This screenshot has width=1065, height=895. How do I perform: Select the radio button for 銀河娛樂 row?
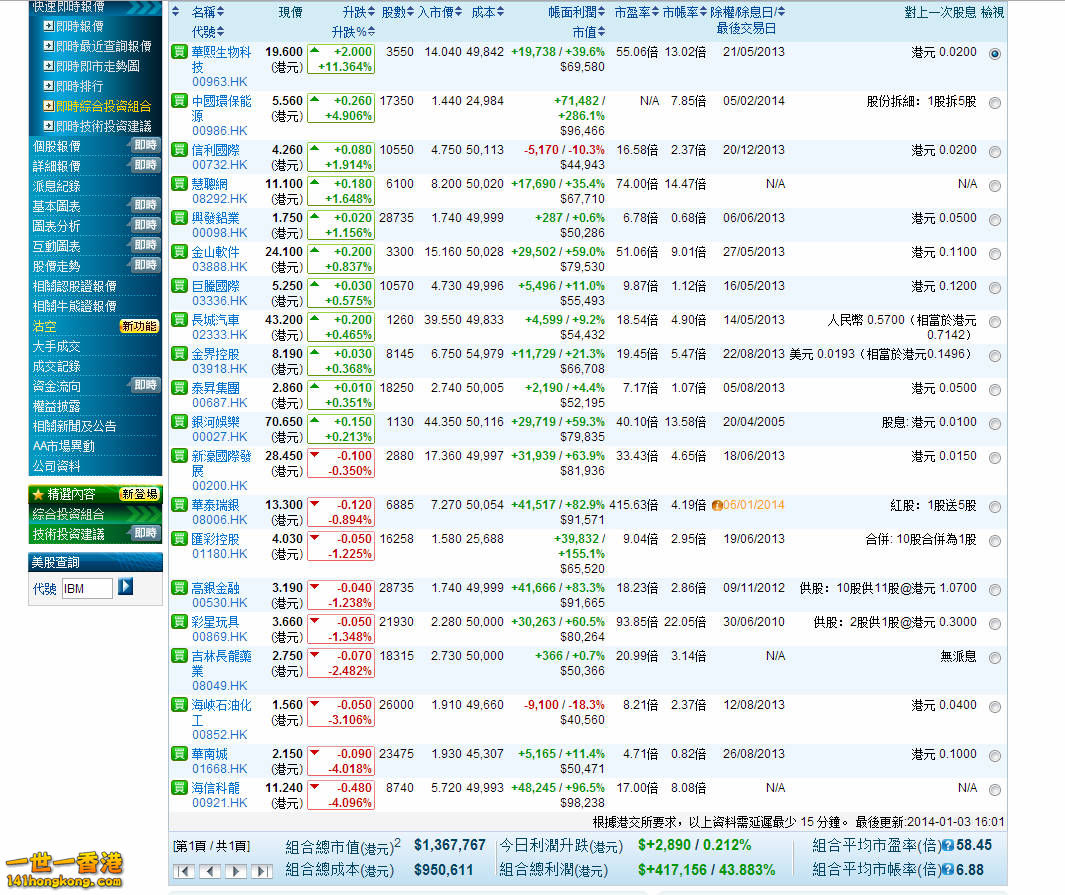995,423
